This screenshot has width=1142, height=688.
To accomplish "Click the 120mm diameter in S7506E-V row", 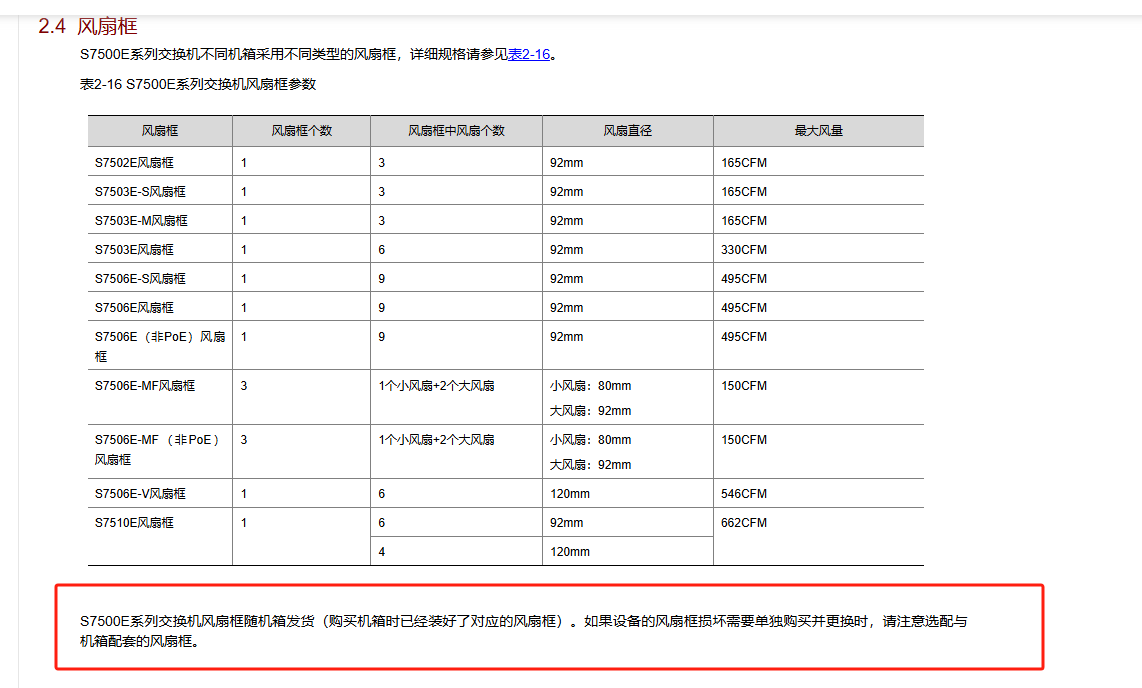I will [570, 494].
